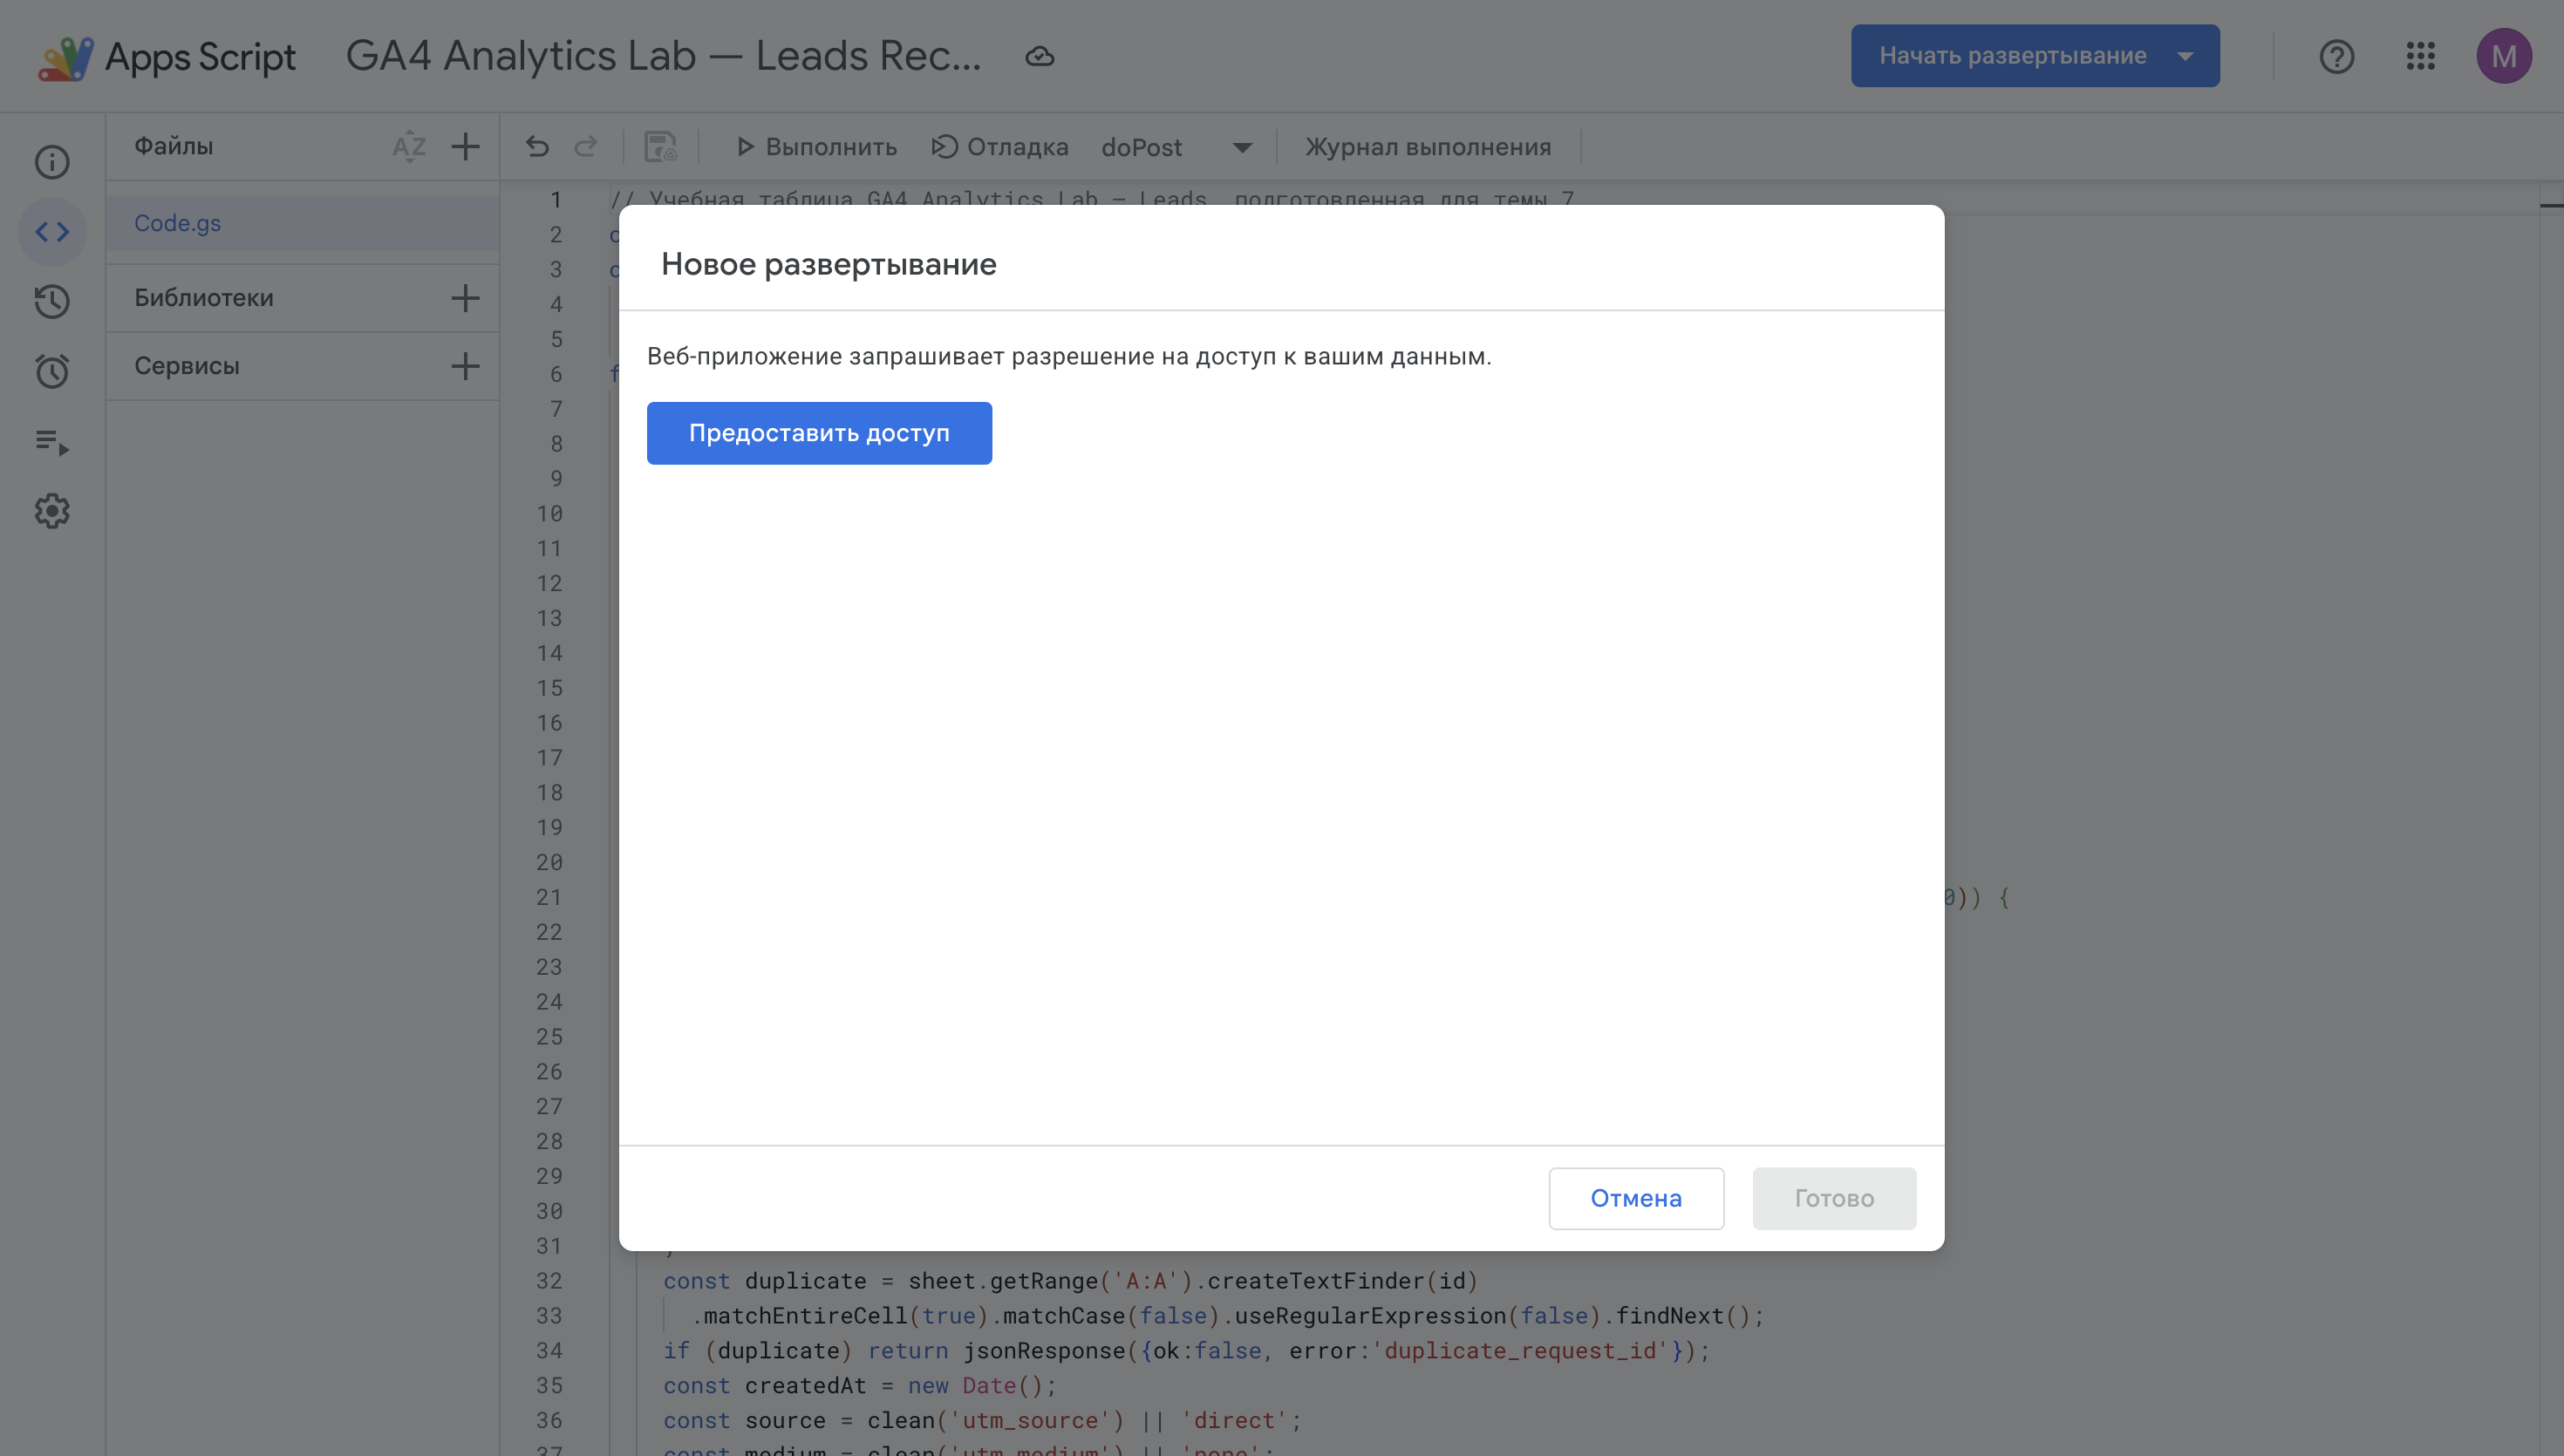Click the Готово button
2564x1456 pixels.
click(x=1834, y=1198)
